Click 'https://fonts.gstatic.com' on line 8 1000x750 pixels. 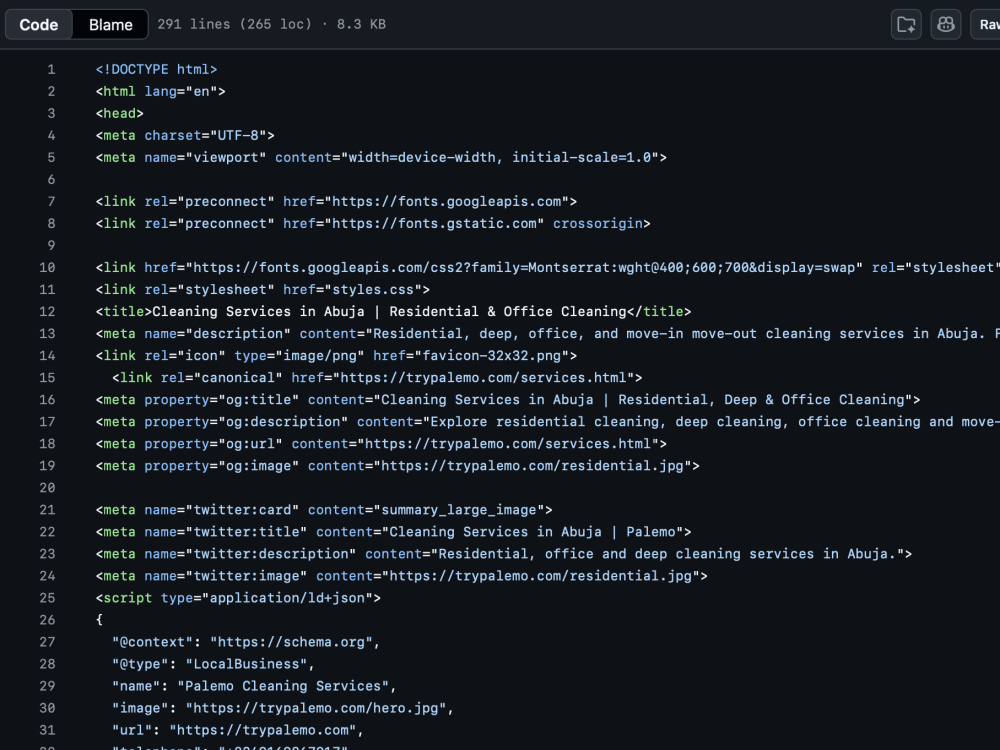tap(435, 223)
